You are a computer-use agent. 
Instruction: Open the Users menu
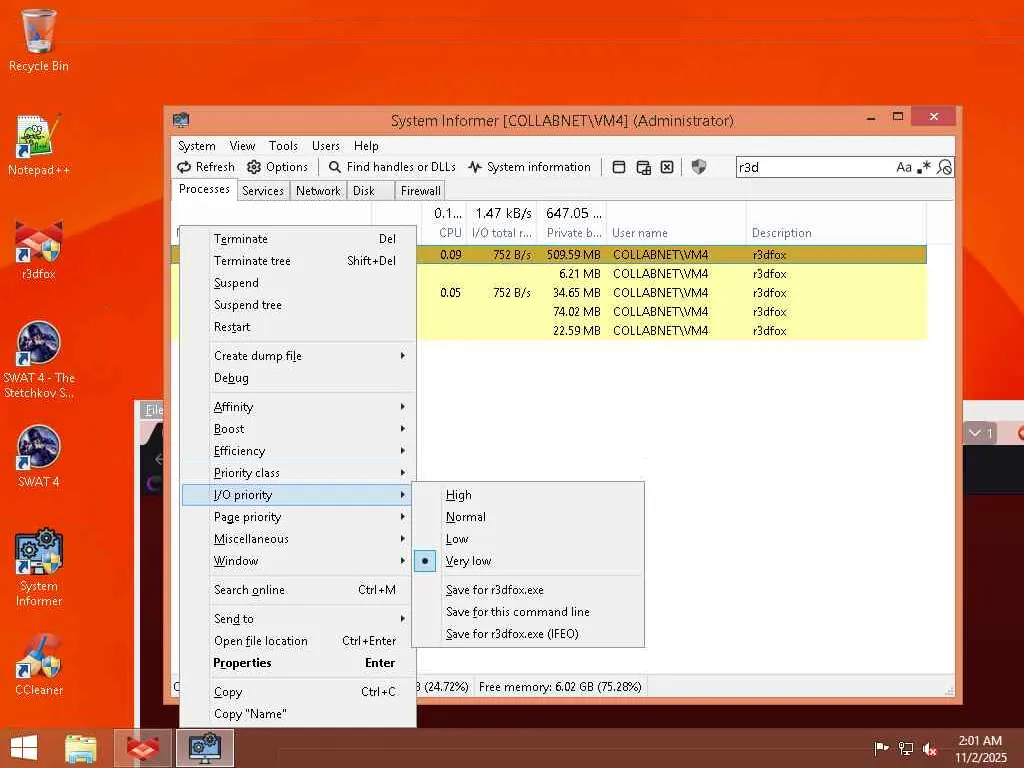click(325, 146)
